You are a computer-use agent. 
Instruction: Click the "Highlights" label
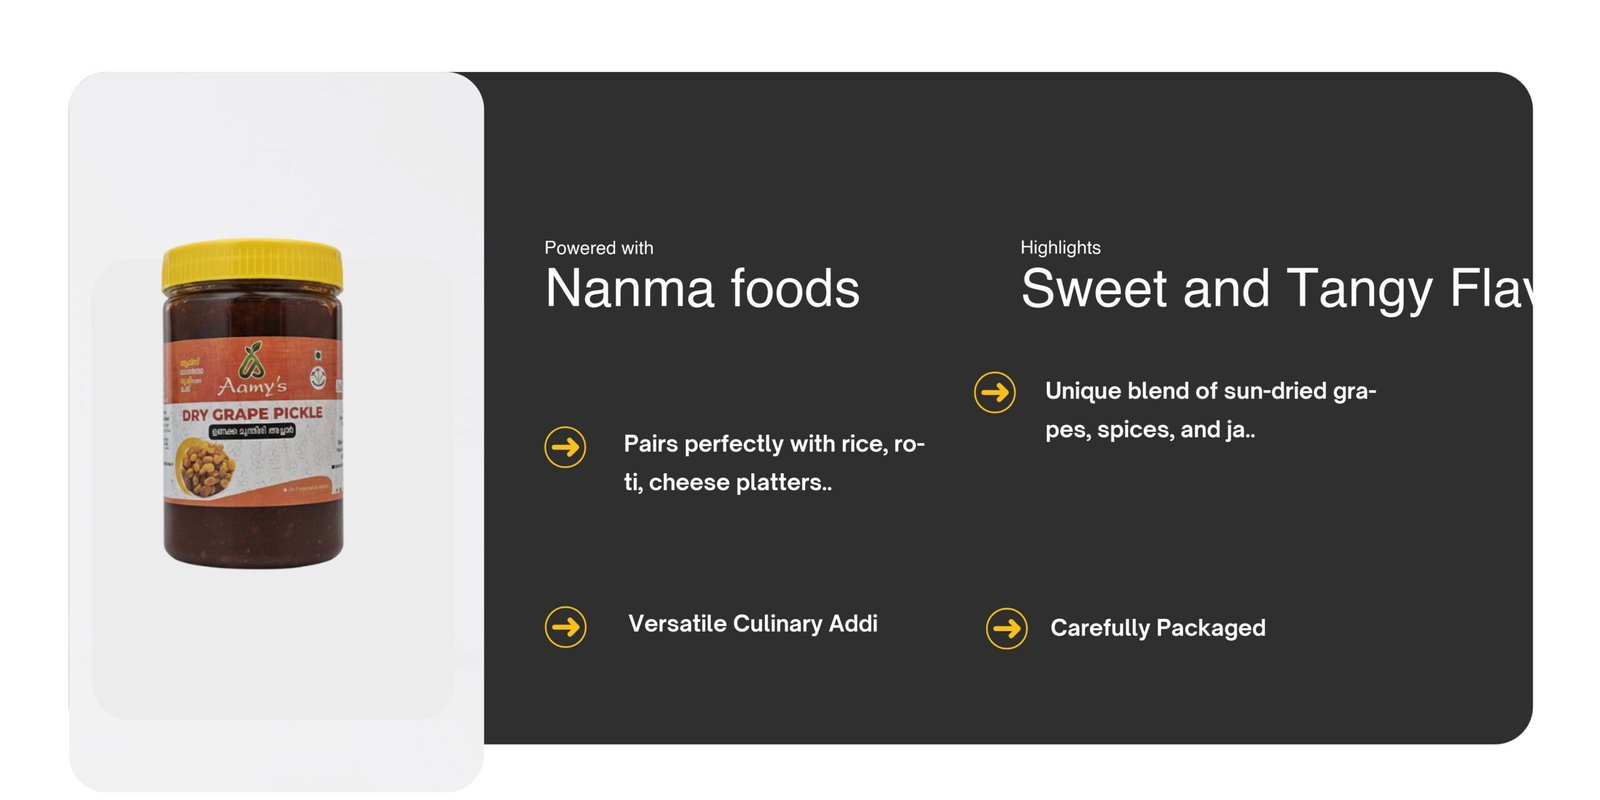click(x=1060, y=248)
